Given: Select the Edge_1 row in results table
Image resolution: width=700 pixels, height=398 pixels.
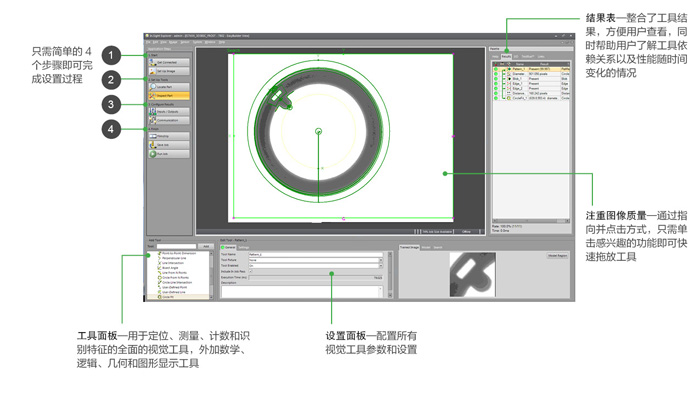Looking at the screenshot, I should coord(531,83).
